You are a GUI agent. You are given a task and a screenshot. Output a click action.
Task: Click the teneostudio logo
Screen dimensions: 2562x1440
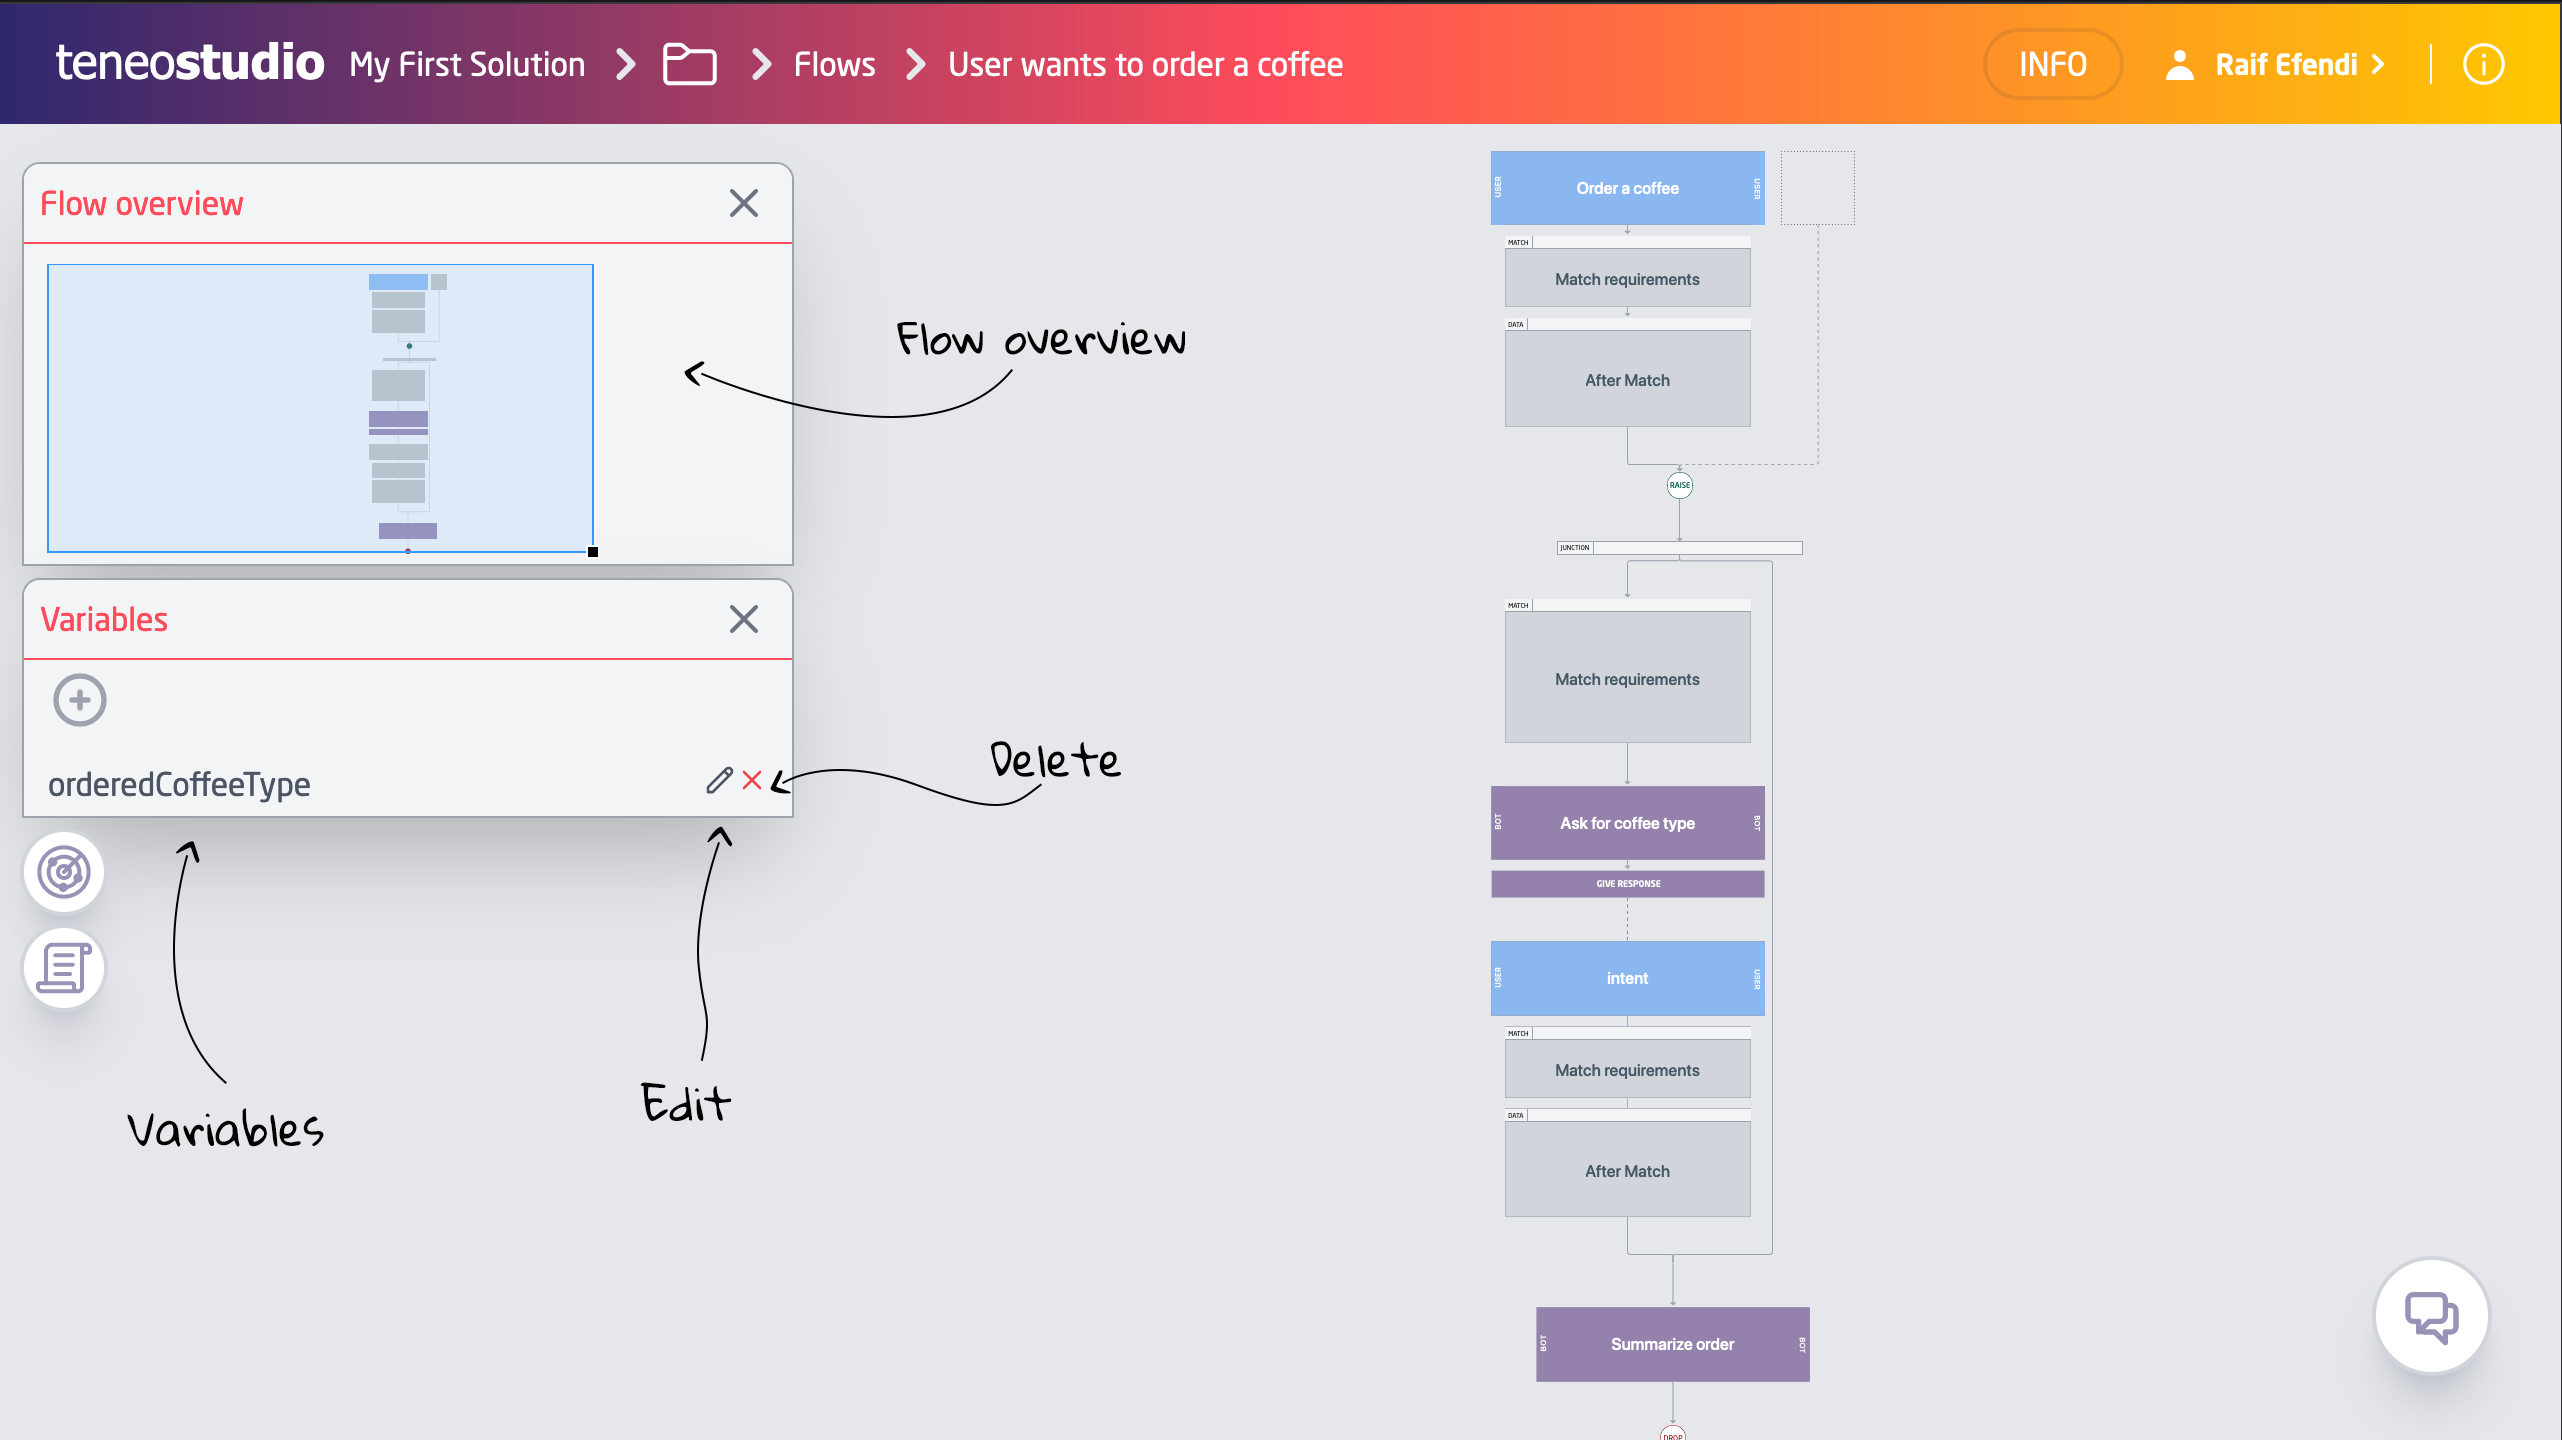click(x=190, y=63)
